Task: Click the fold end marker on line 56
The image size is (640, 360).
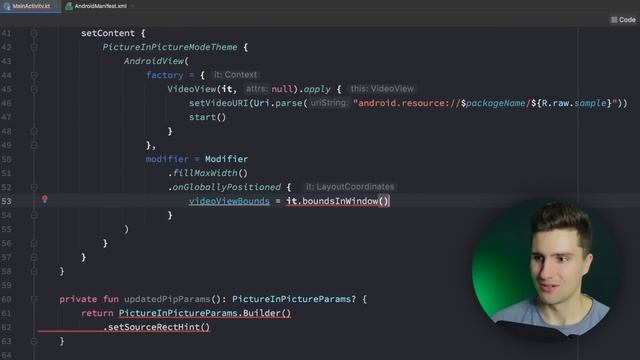Action: (34, 243)
